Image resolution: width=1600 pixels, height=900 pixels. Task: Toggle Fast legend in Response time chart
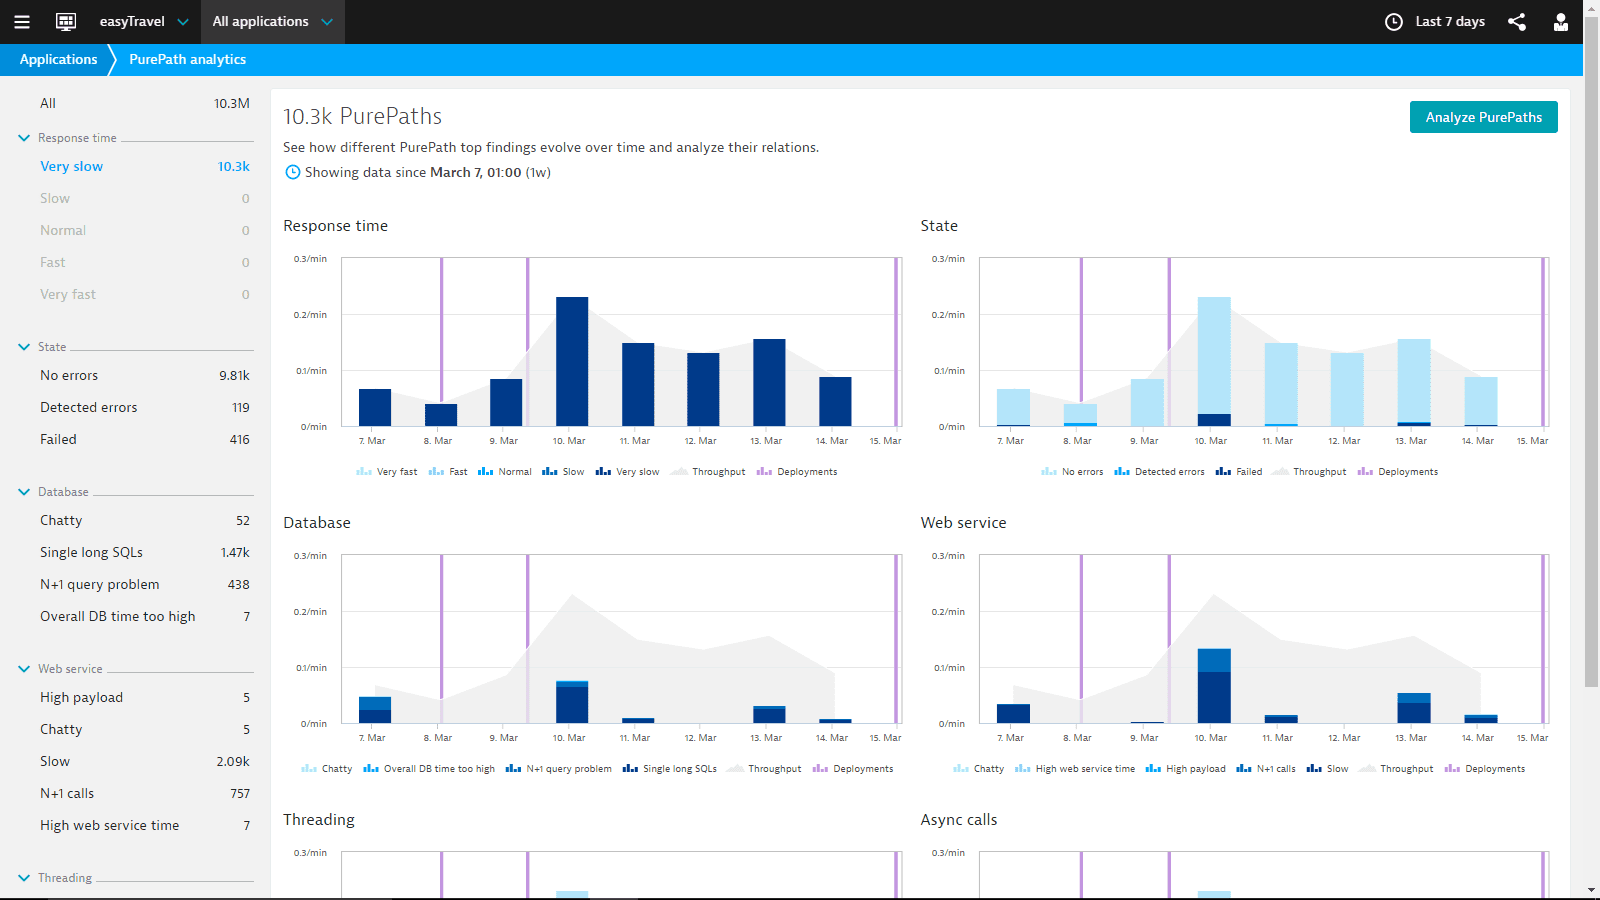click(x=448, y=472)
